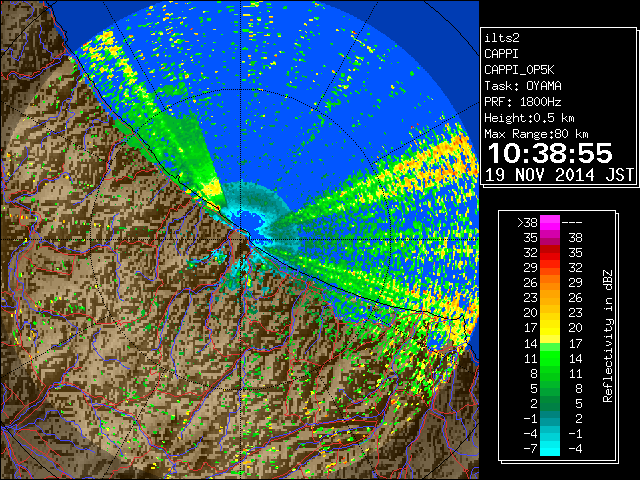Click the 'ilts2' label in info panel
Viewport: 640px width, 480px height.
coord(502,38)
